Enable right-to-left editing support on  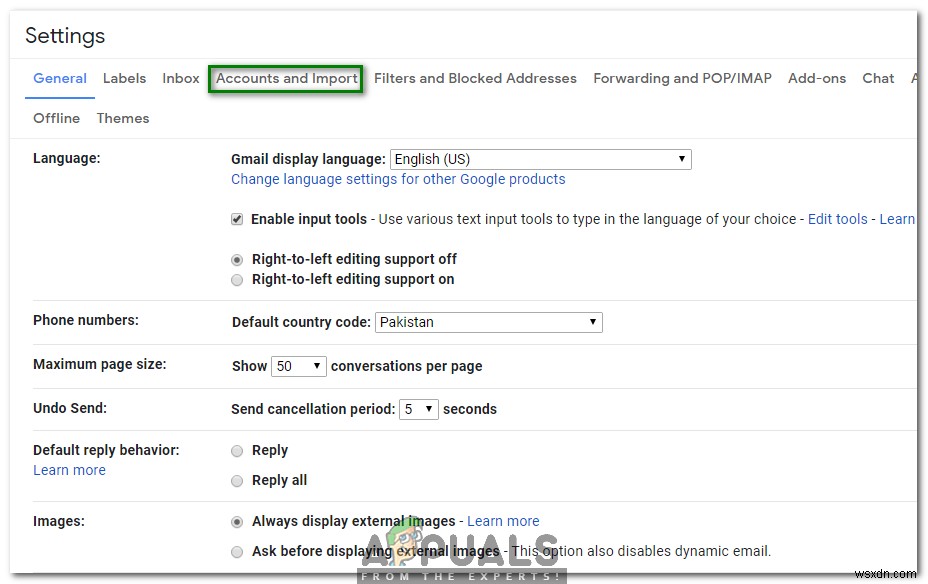237,280
